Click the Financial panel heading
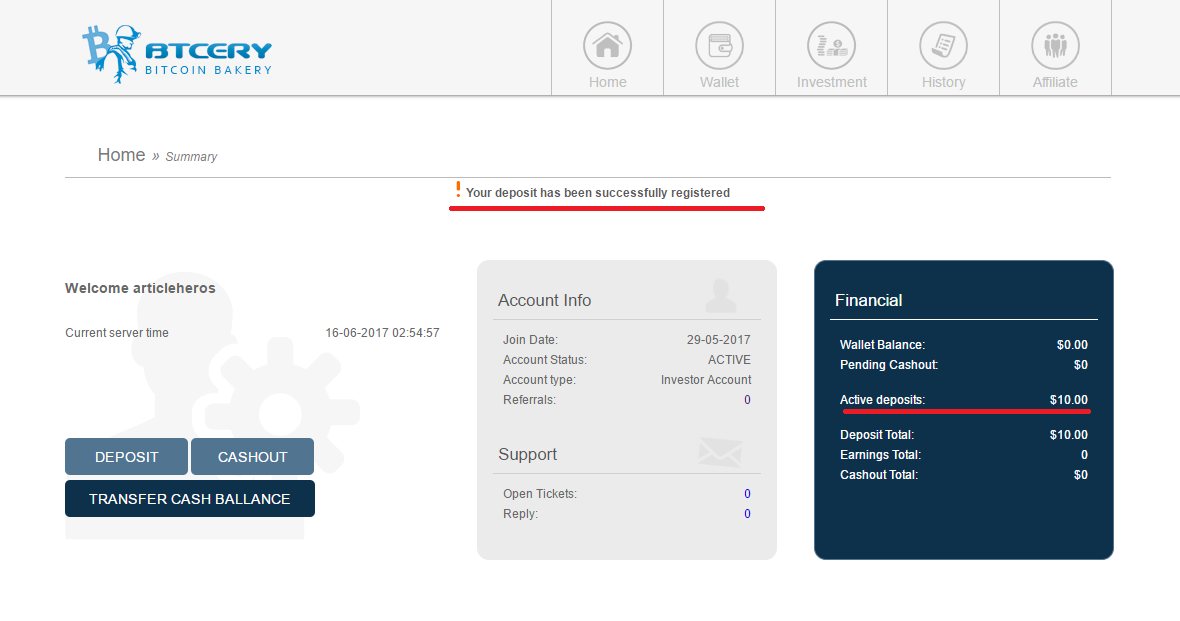The width and height of the screenshot is (1180, 621). click(x=868, y=300)
